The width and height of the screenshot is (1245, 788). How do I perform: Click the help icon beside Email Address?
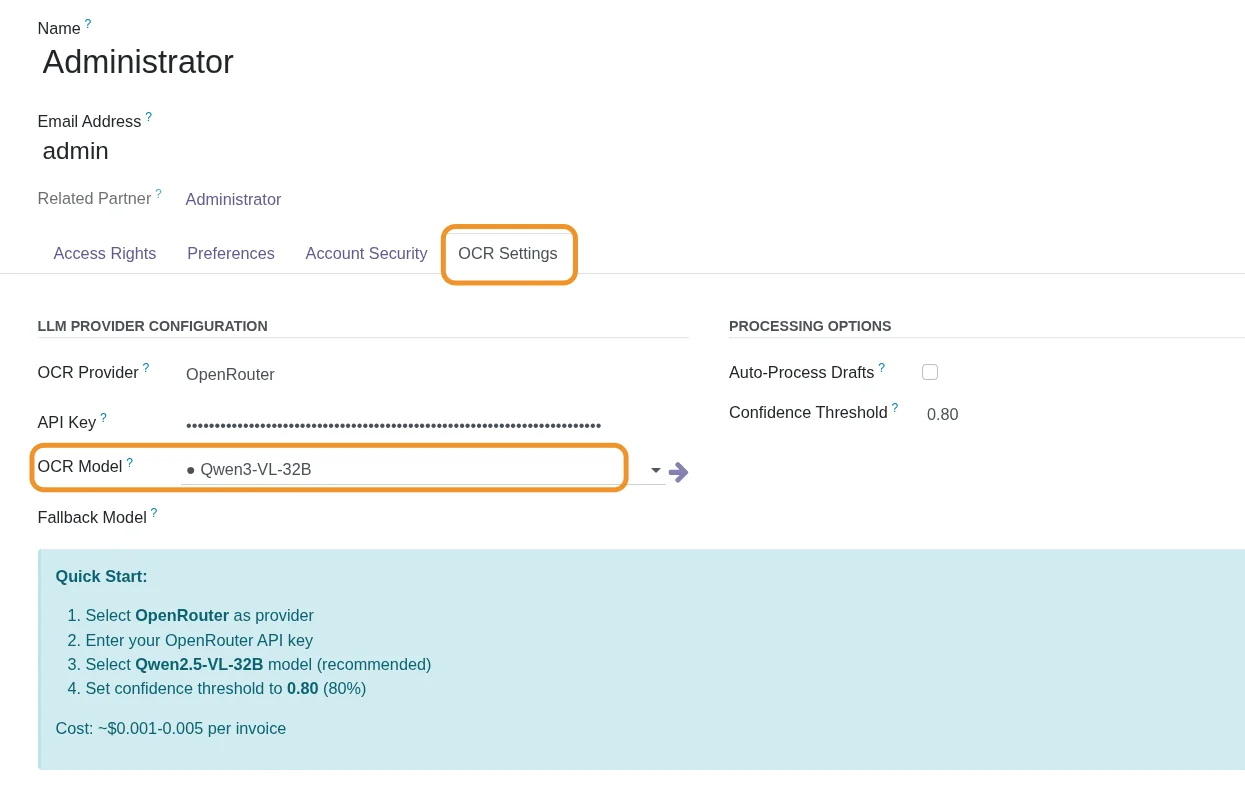pos(149,117)
